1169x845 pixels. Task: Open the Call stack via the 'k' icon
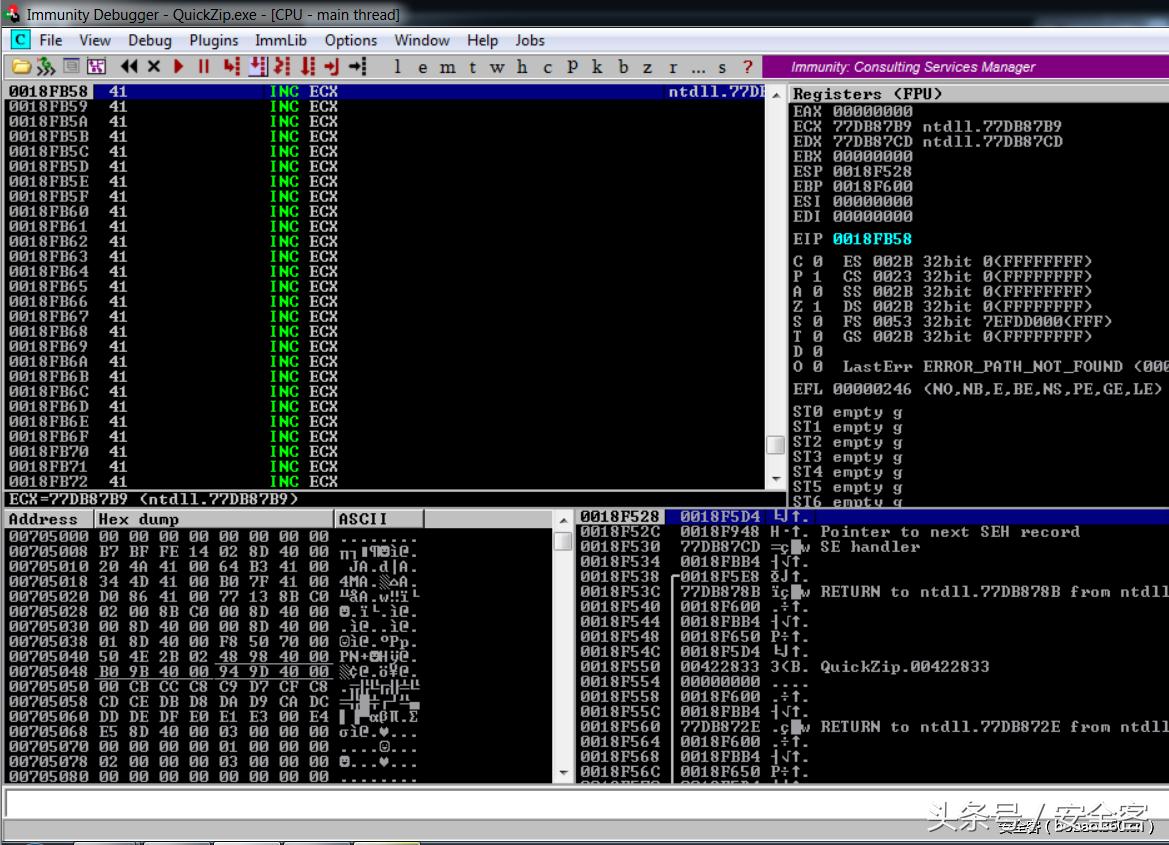(597, 67)
